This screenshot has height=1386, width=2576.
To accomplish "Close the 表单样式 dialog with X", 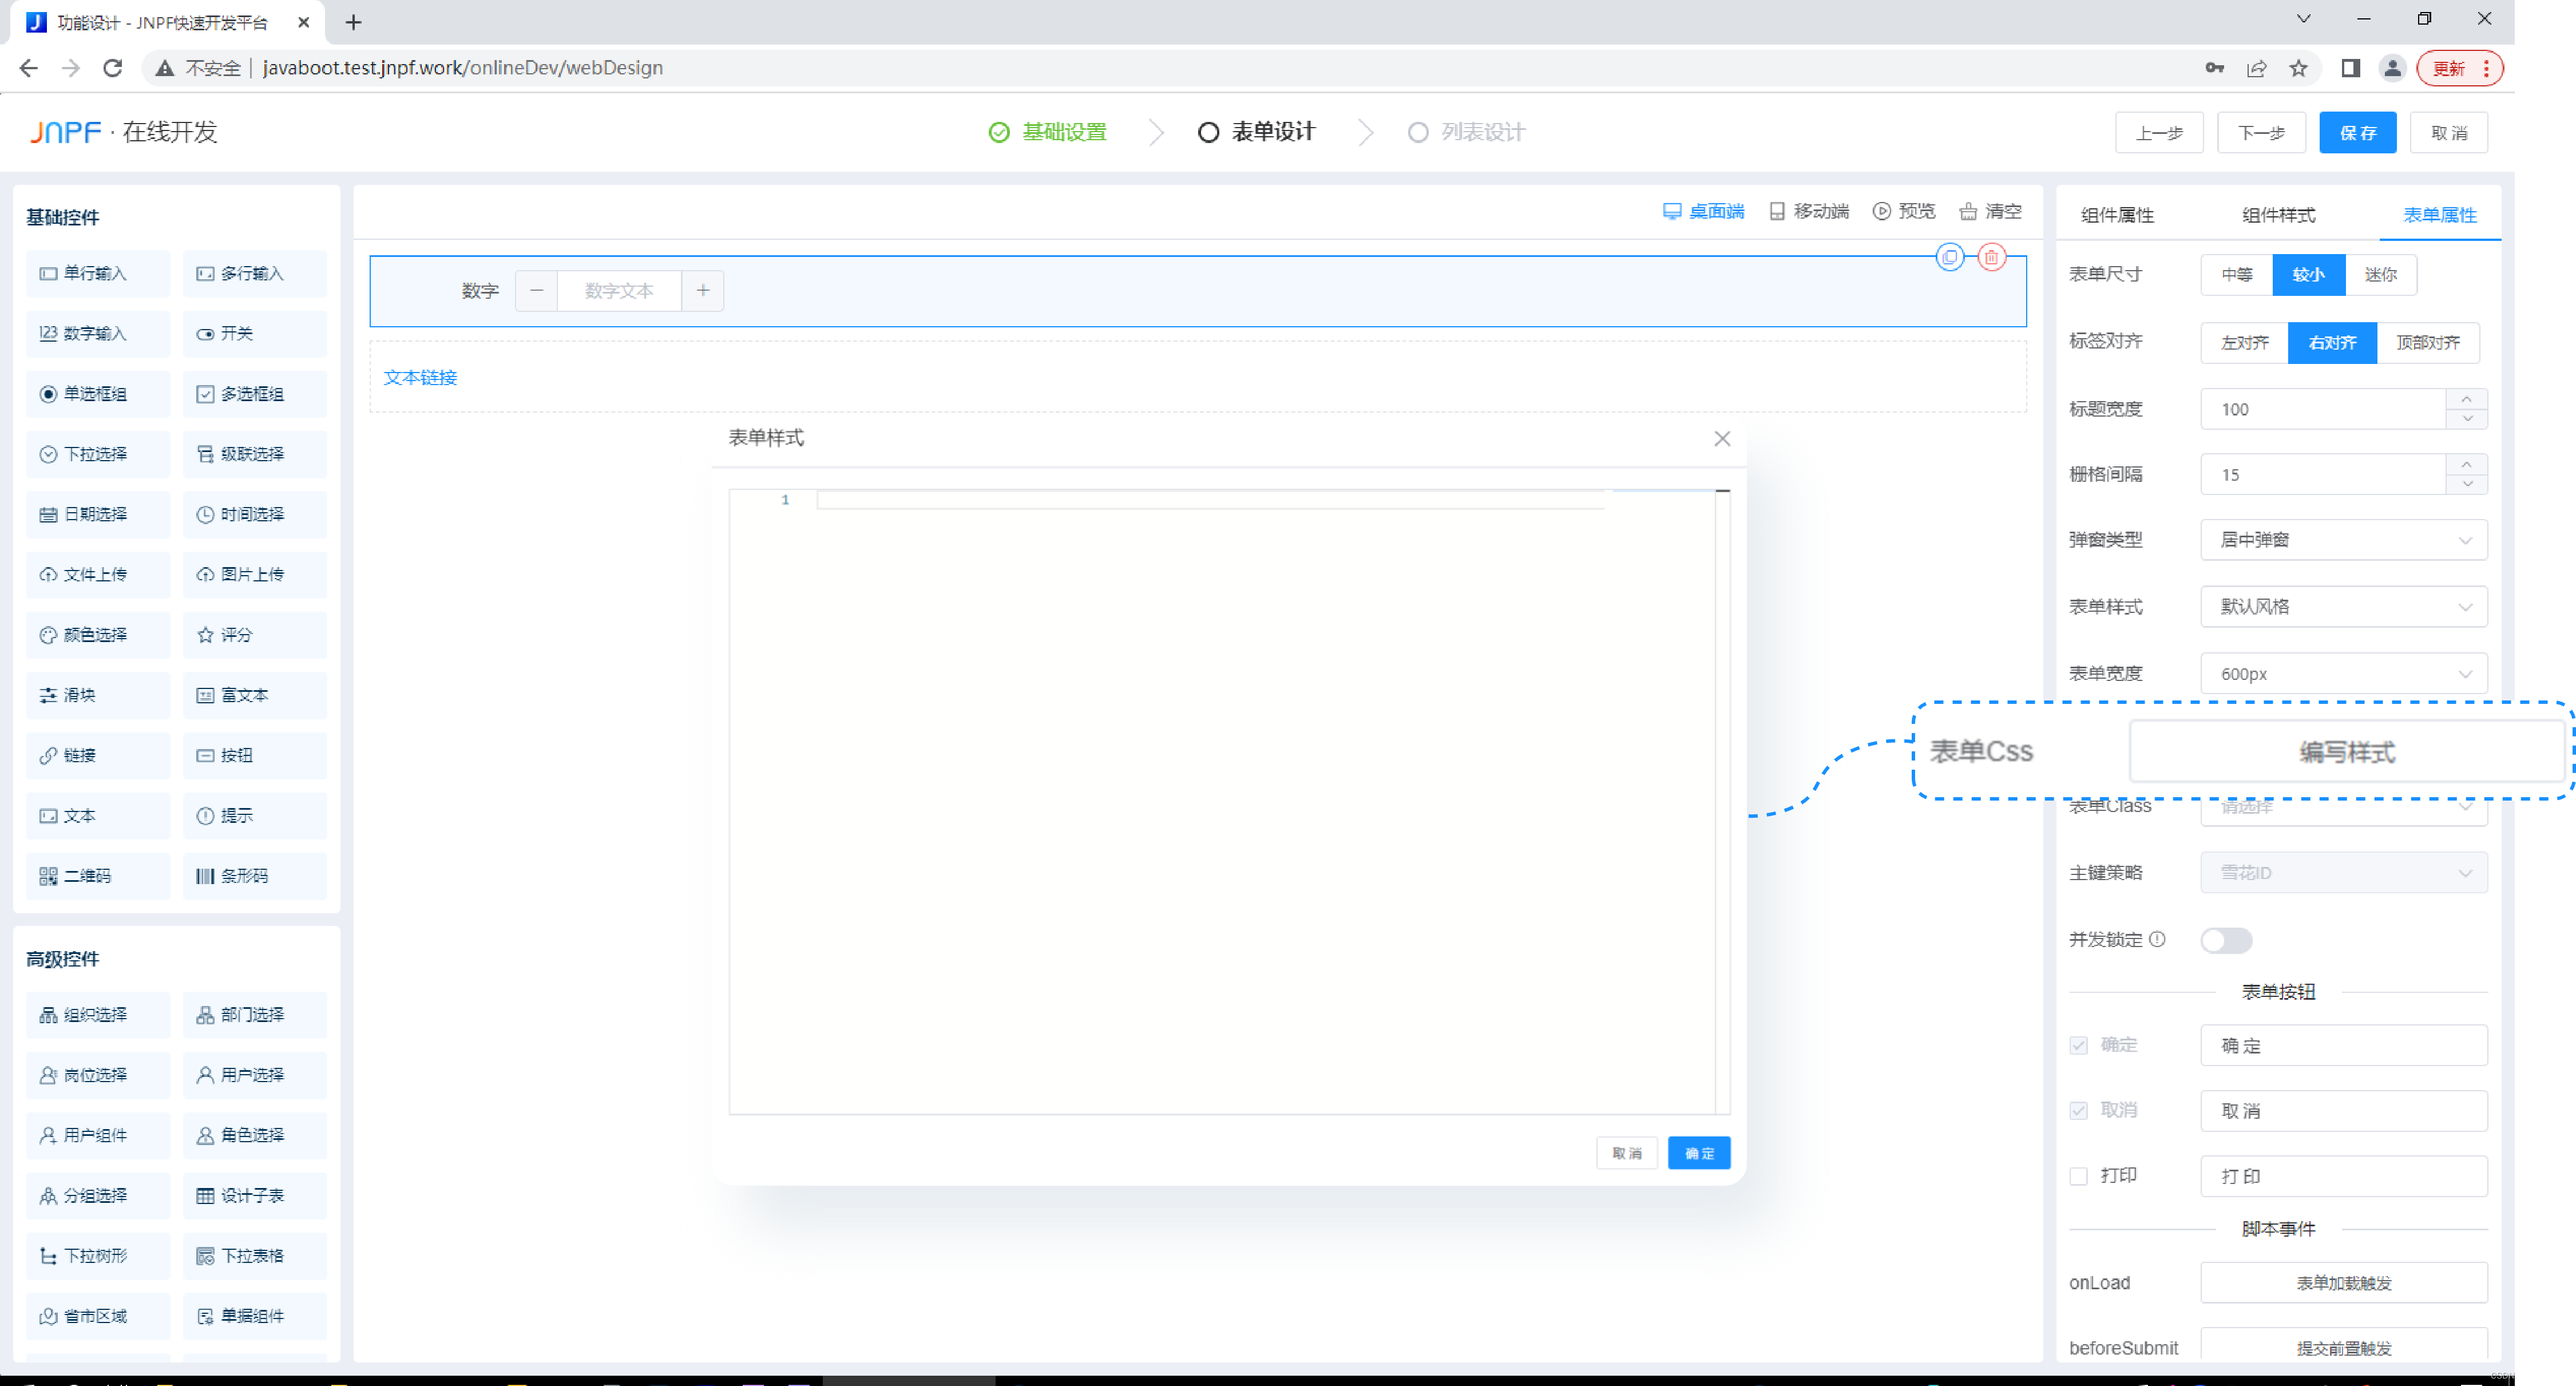I will tap(1722, 439).
